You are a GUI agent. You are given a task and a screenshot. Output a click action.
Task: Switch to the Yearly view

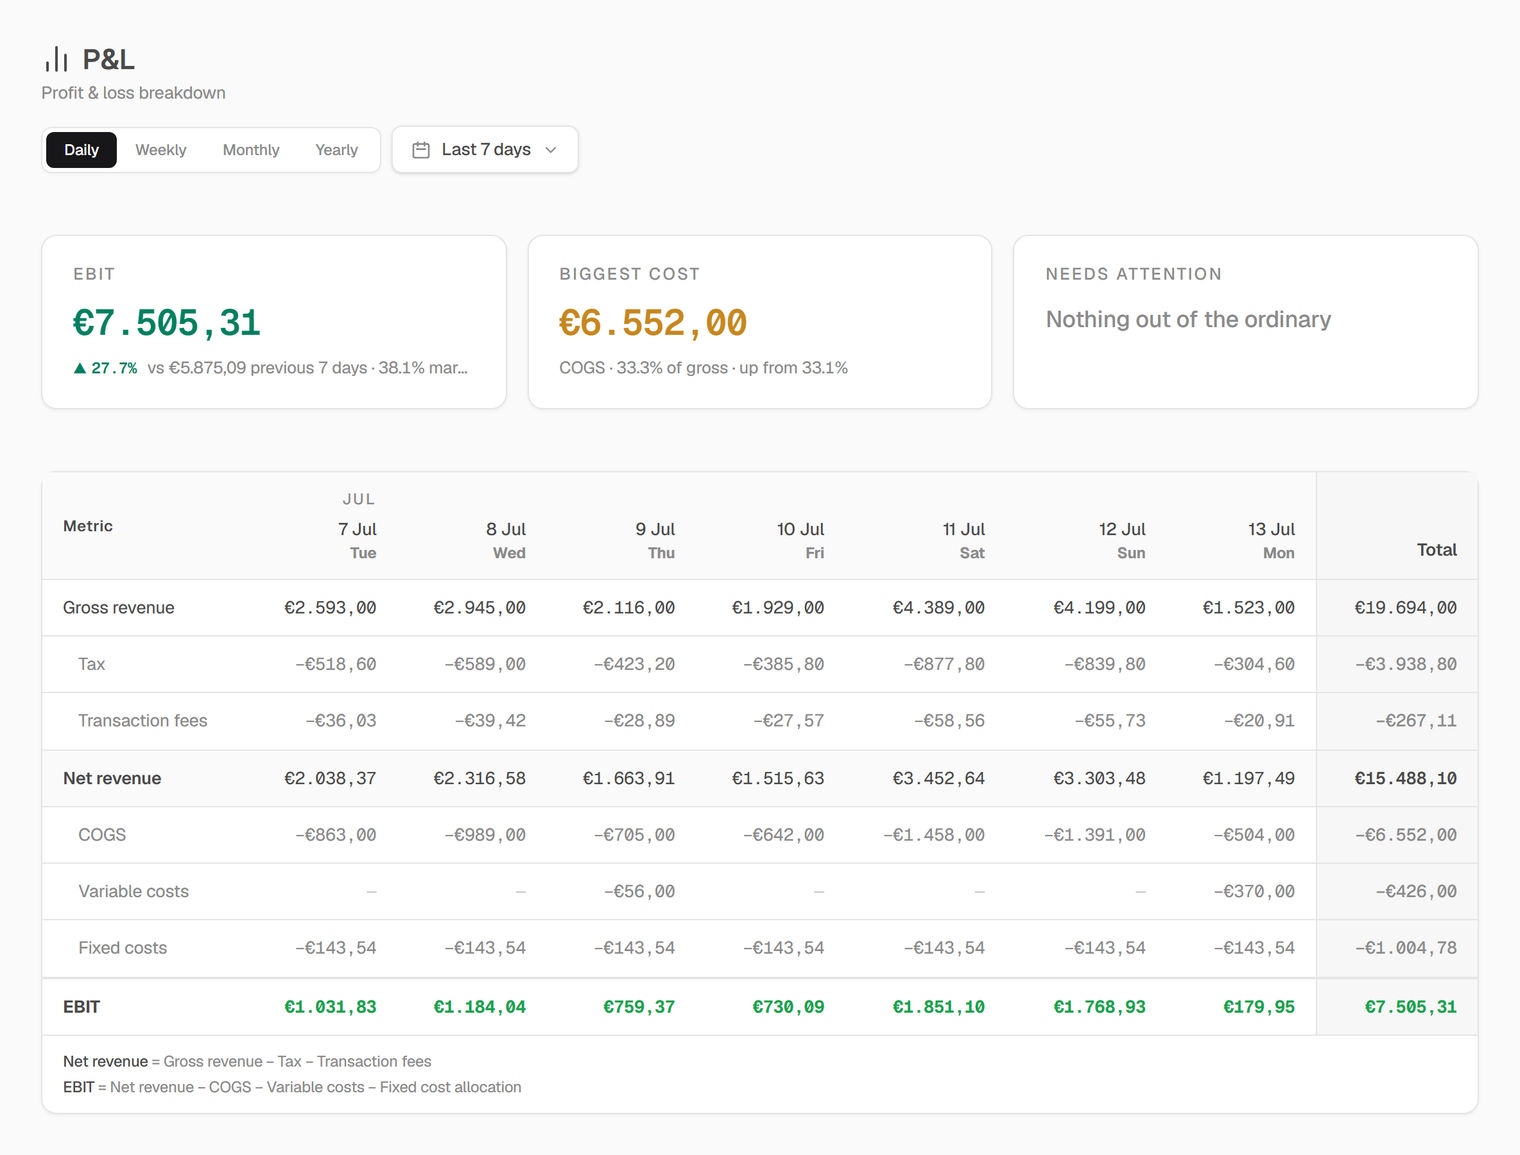click(x=336, y=150)
